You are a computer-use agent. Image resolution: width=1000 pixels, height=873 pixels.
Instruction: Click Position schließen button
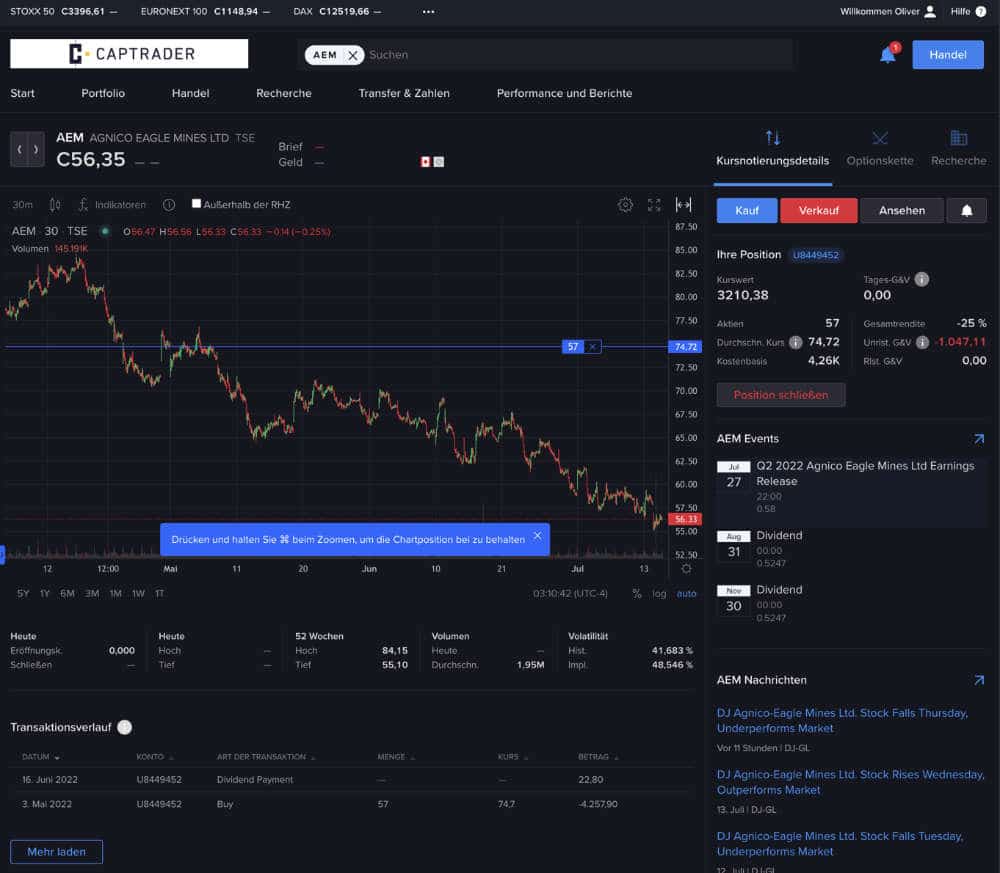coord(781,395)
